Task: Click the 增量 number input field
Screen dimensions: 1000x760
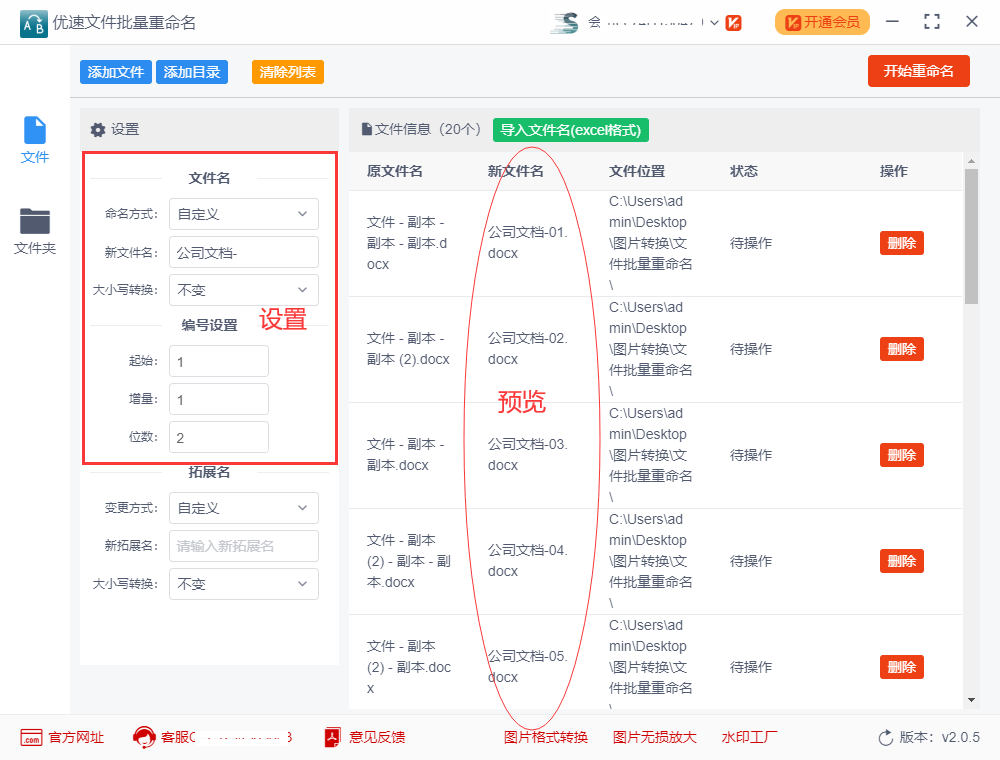Action: coord(219,400)
